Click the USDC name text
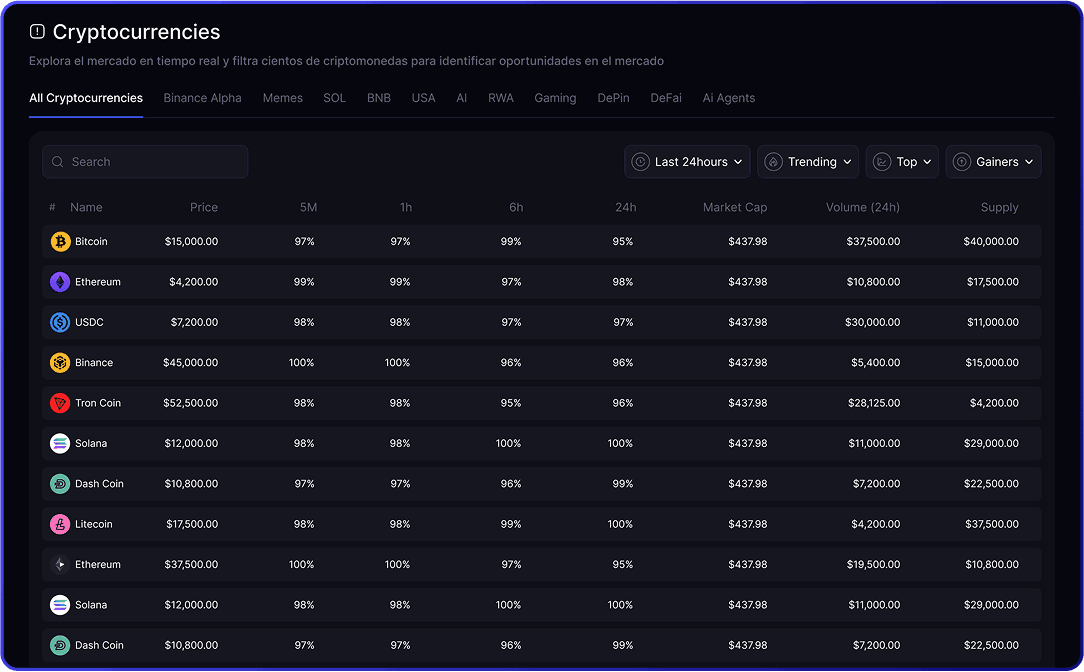 [x=89, y=322]
